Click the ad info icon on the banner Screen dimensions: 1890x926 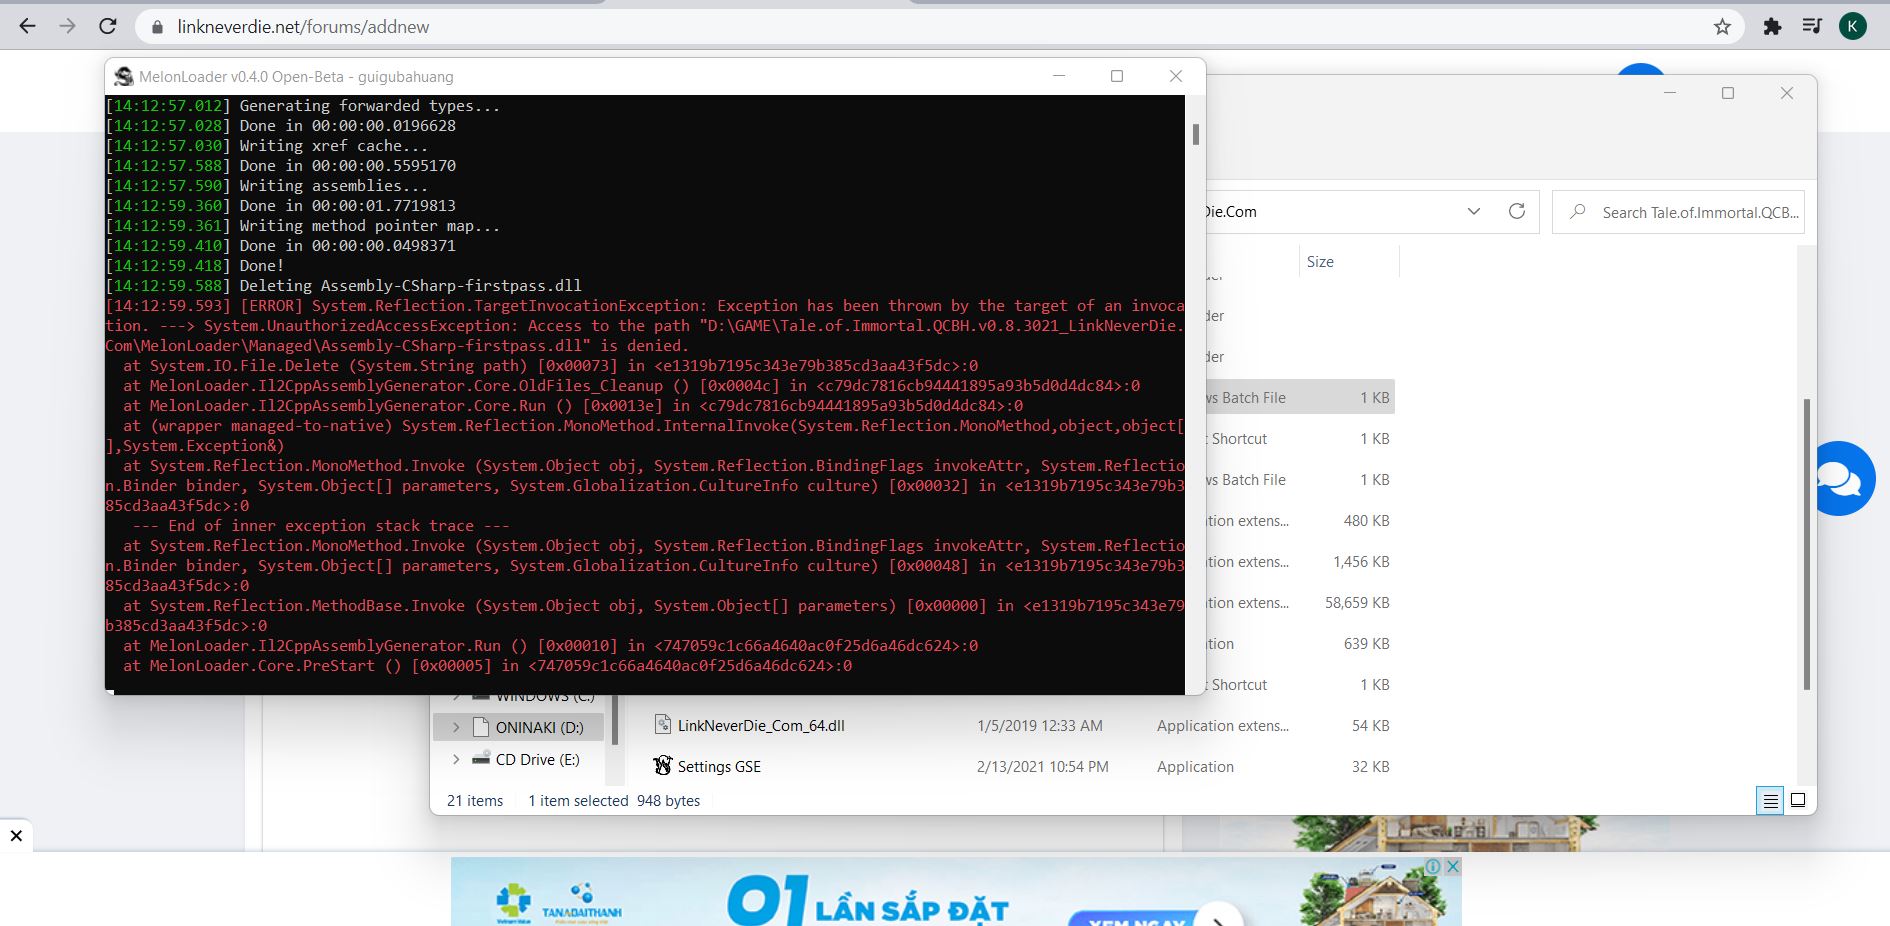[x=1433, y=866]
